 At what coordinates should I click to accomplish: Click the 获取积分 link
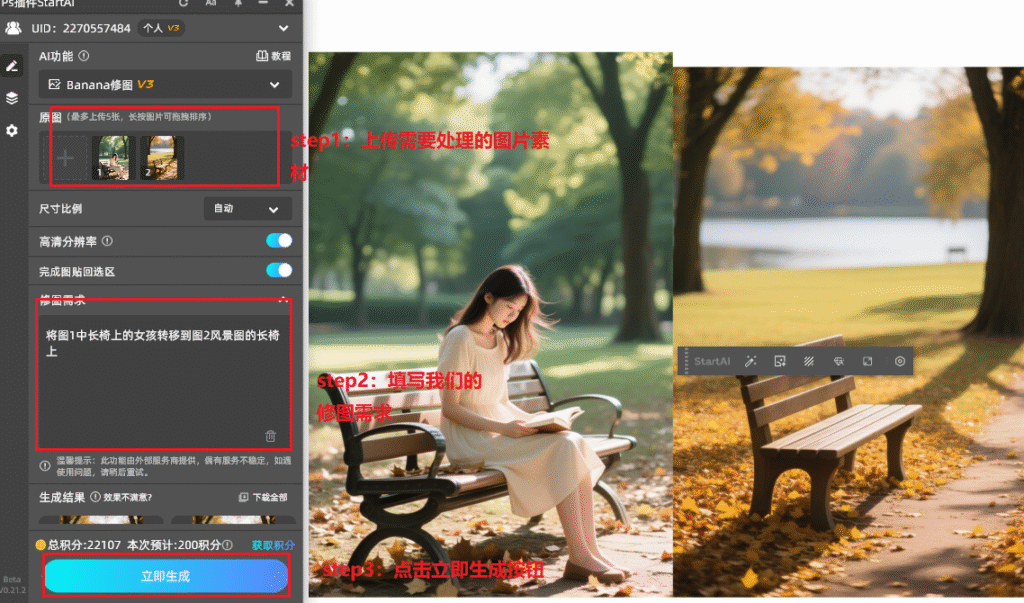[273, 545]
